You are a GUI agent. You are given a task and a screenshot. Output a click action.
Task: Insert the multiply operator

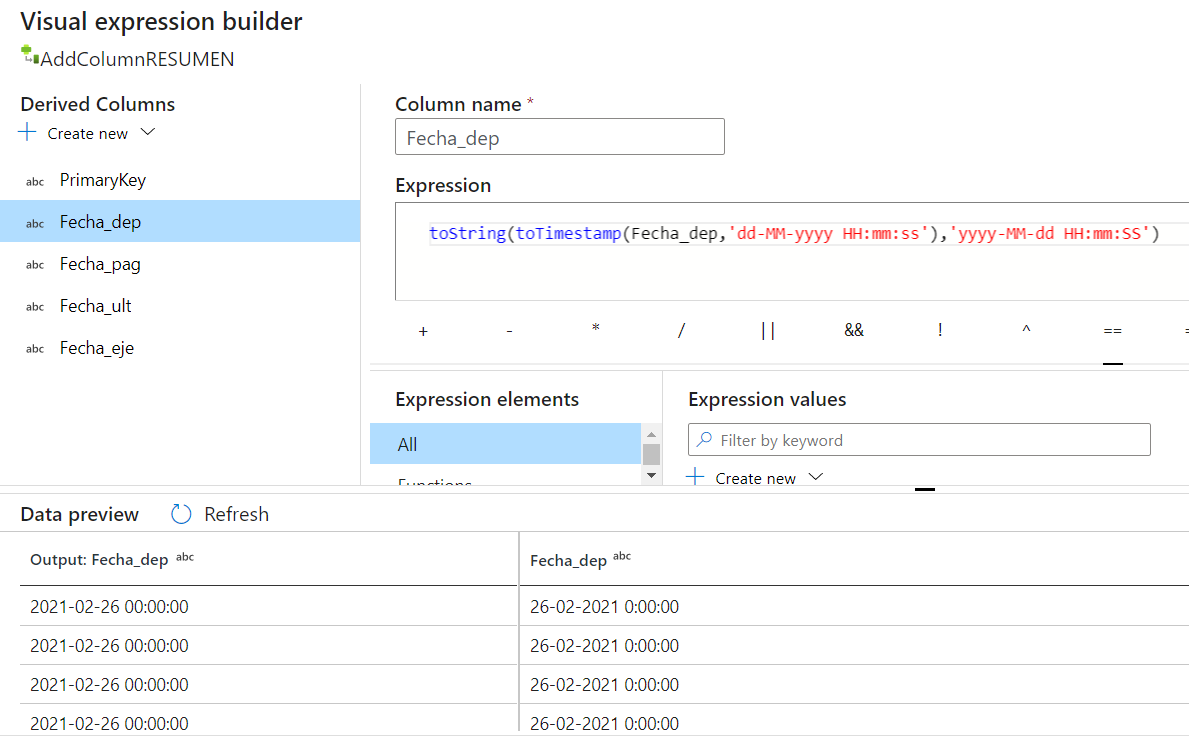(x=595, y=329)
